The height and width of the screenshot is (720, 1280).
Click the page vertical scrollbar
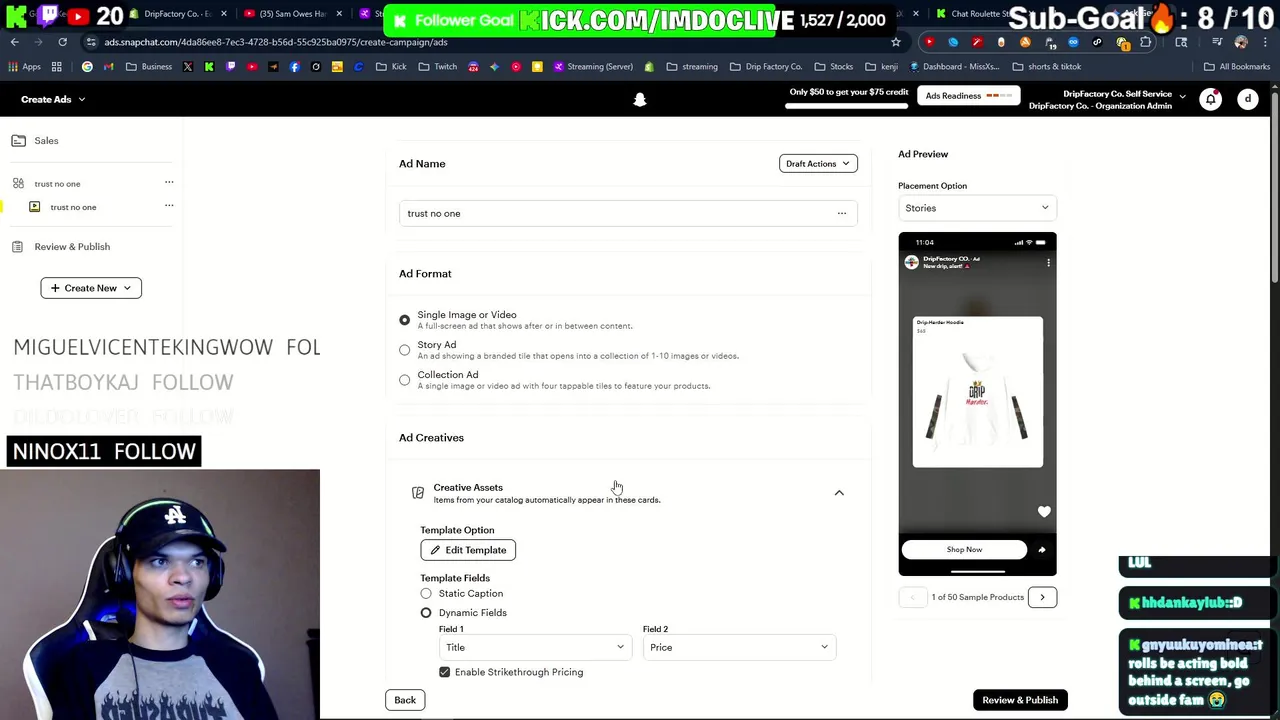pos(1275,185)
